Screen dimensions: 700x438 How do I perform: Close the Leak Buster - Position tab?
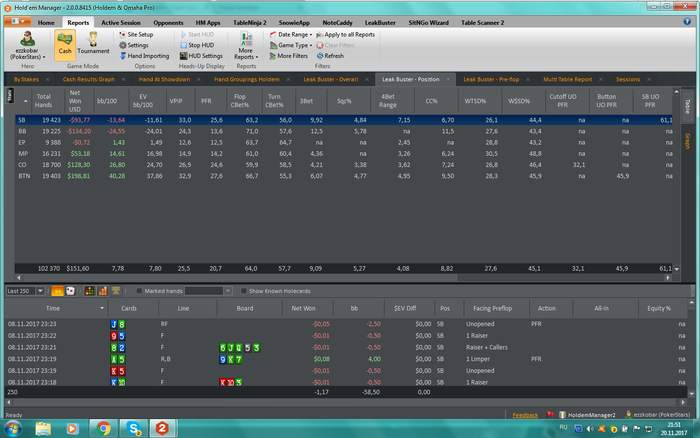click(x=448, y=79)
